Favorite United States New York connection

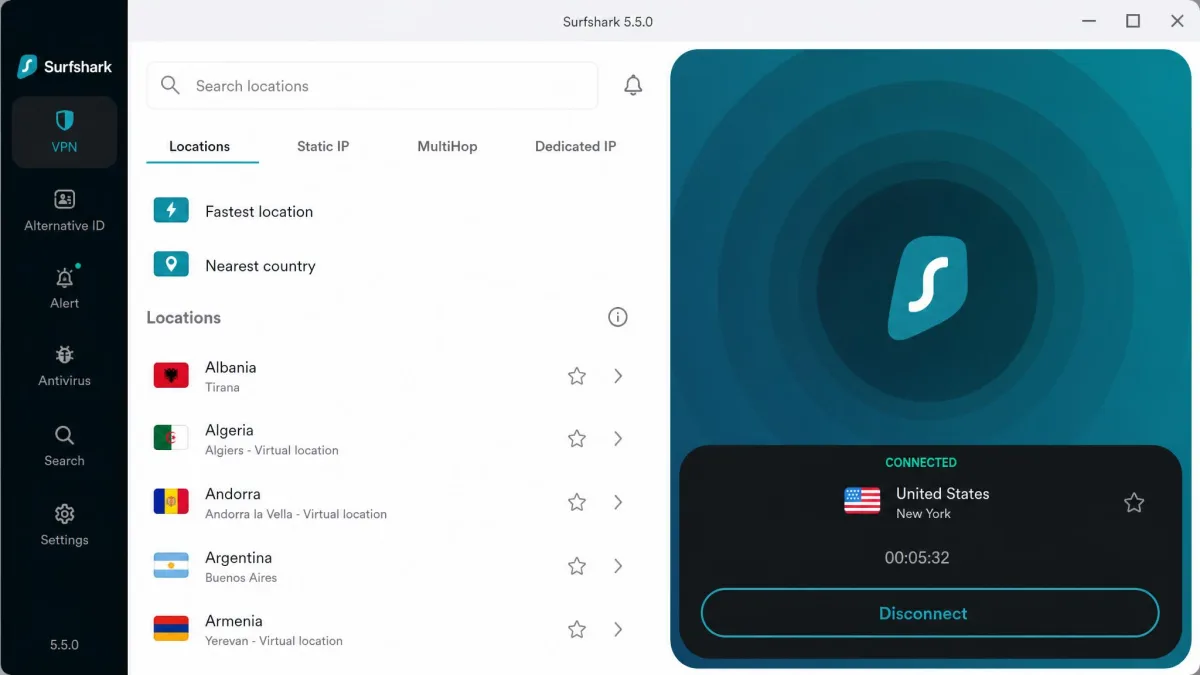(x=1134, y=503)
